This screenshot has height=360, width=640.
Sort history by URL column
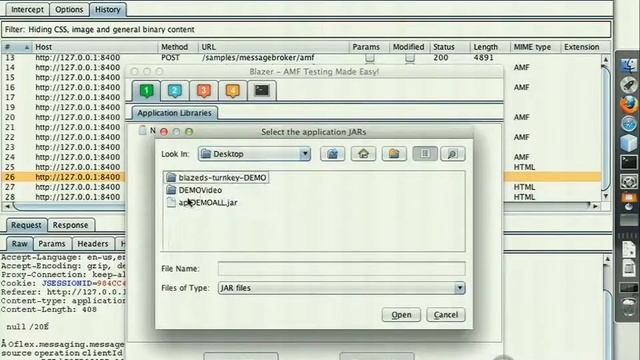273,47
